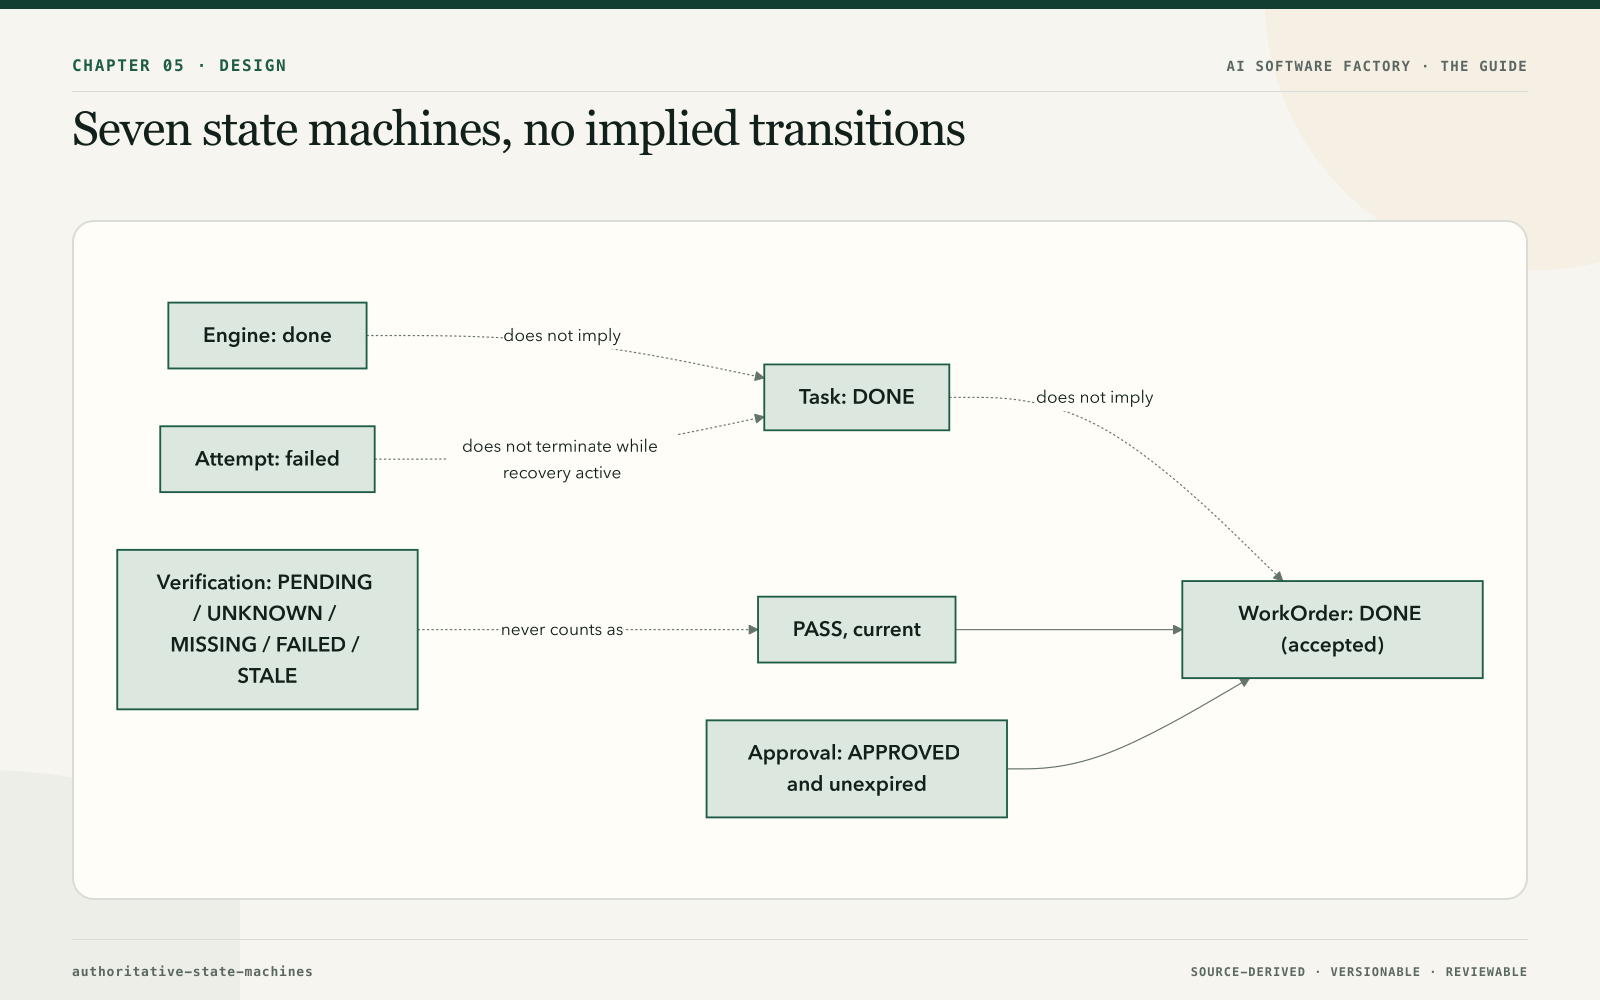Viewport: 1600px width, 1000px height.
Task: Click the 'does not imply' label after Engine
Action: coord(562,336)
